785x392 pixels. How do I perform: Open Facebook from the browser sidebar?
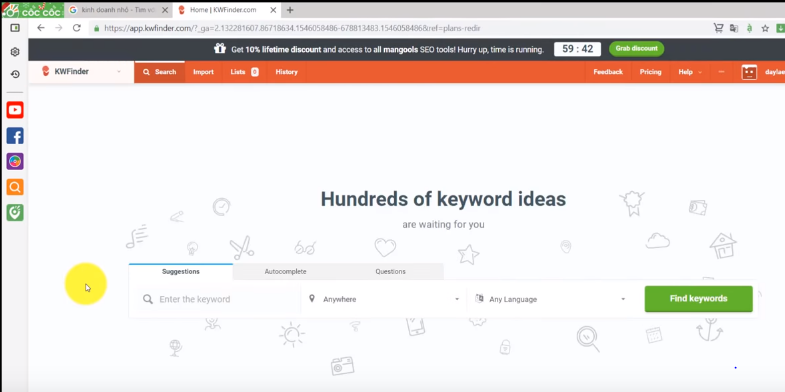15,136
